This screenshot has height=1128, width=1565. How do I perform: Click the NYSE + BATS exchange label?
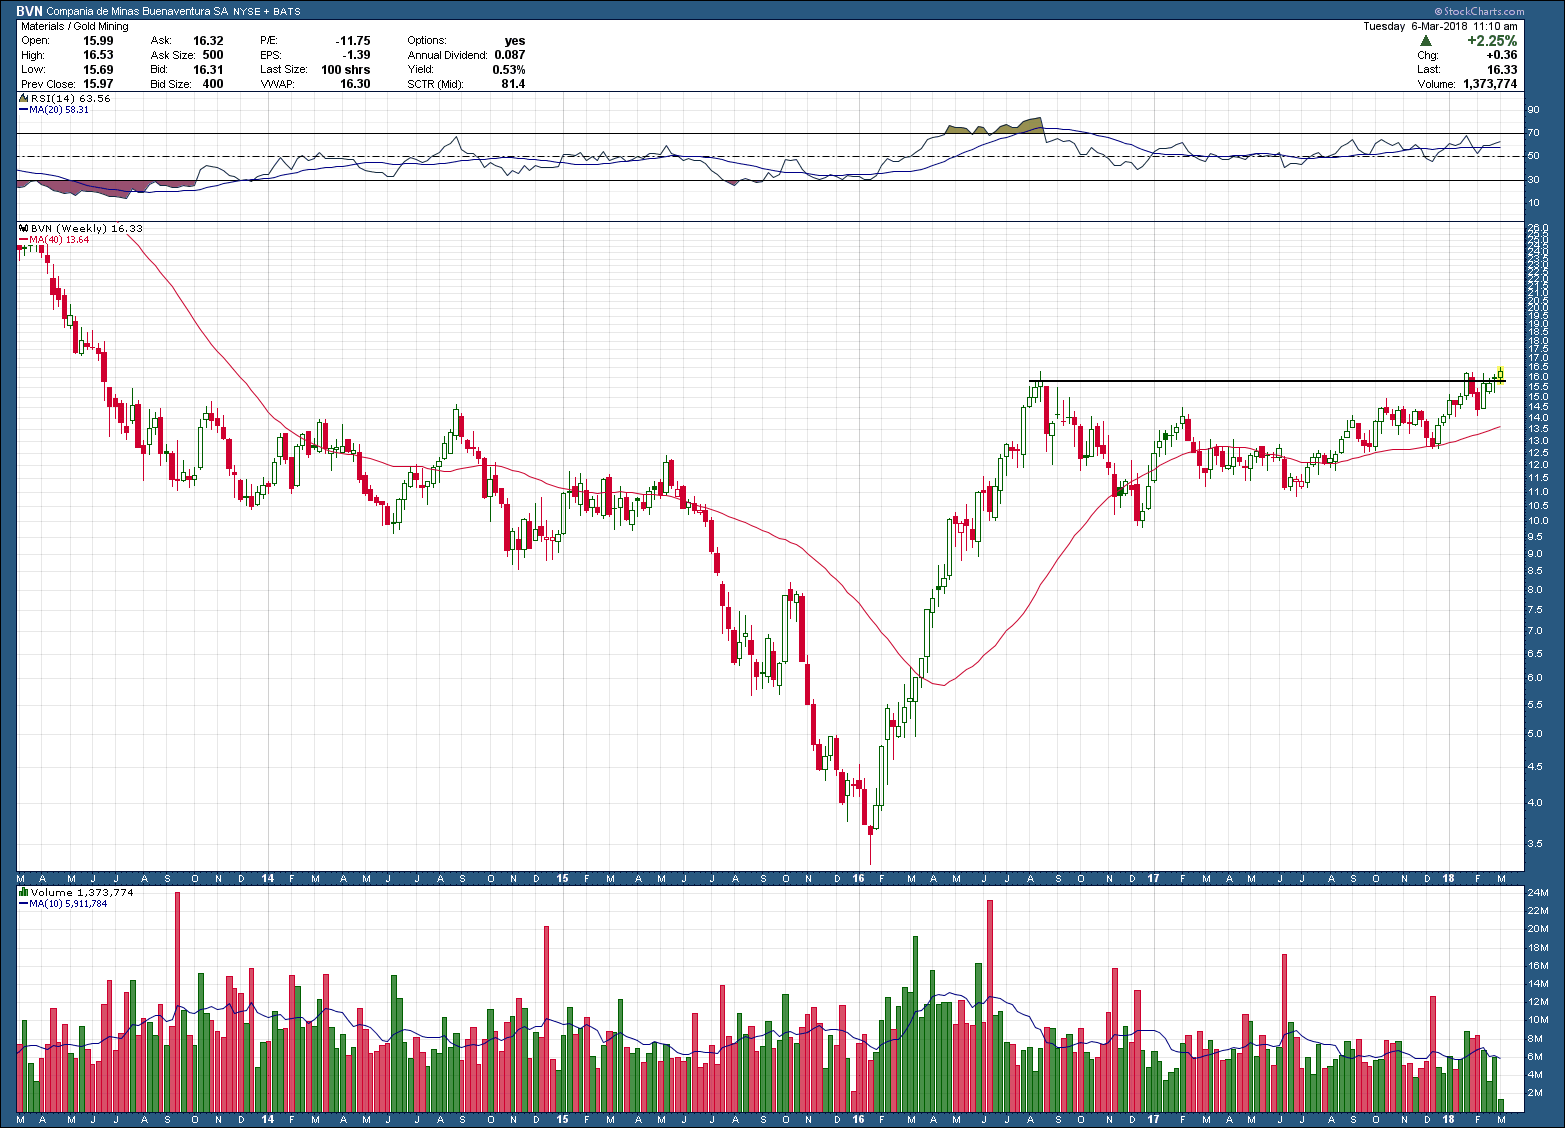(x=266, y=12)
